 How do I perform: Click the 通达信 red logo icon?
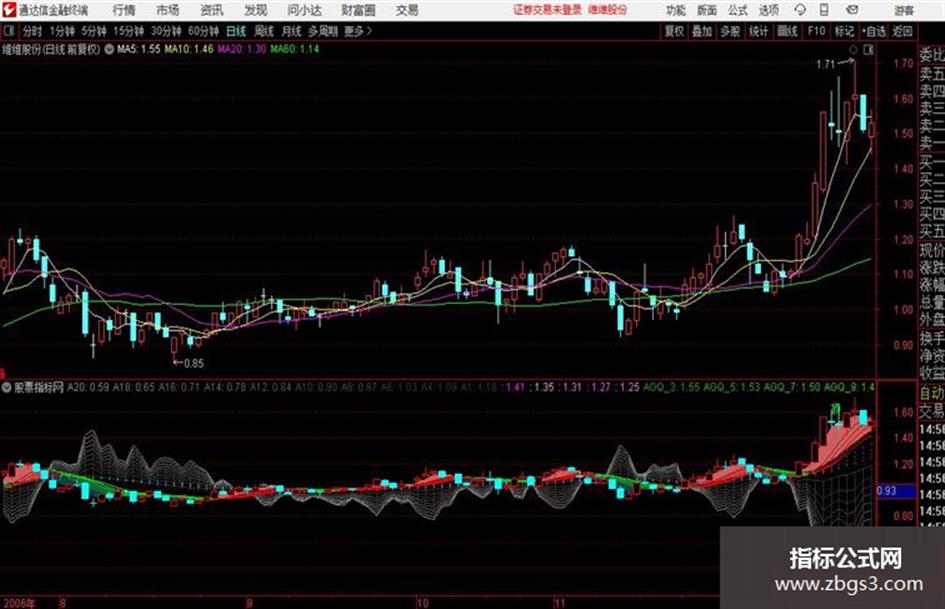coord(9,10)
